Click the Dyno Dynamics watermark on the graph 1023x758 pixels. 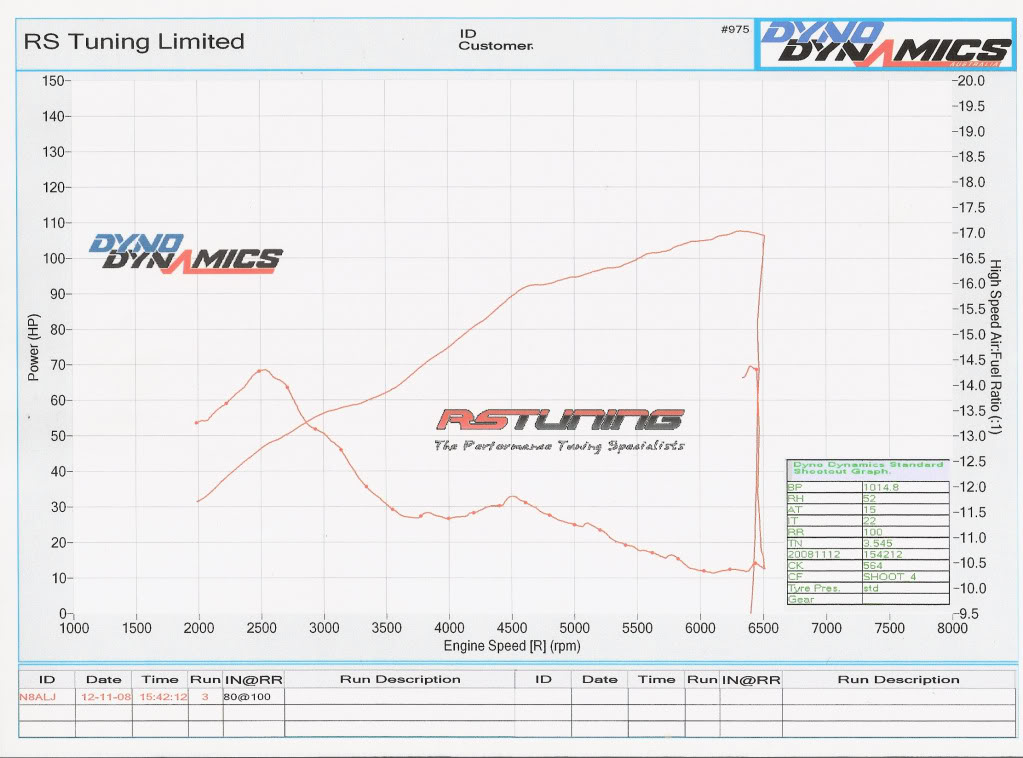point(185,253)
